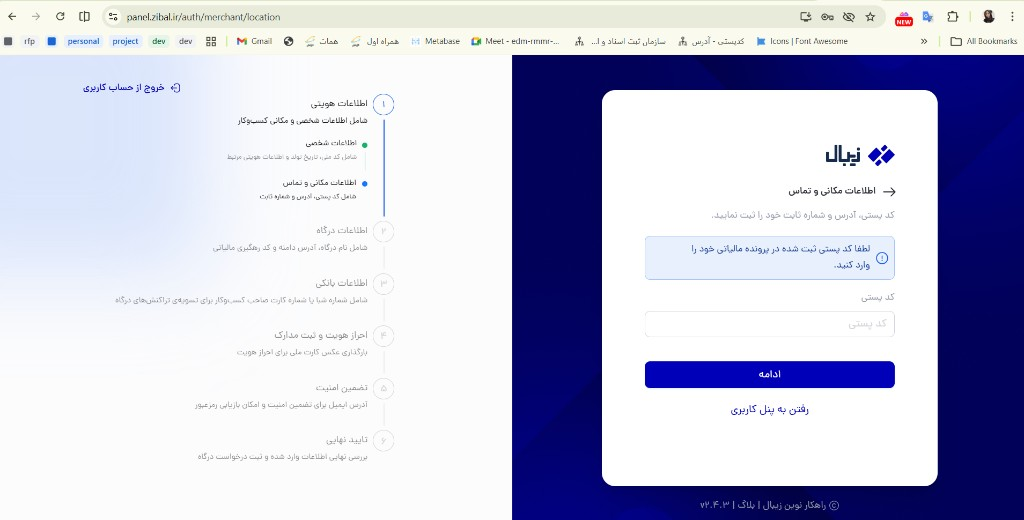Viewport: 1024px width, 520px height.
Task: Focus the کد پستی postal code input
Action: tap(769, 324)
